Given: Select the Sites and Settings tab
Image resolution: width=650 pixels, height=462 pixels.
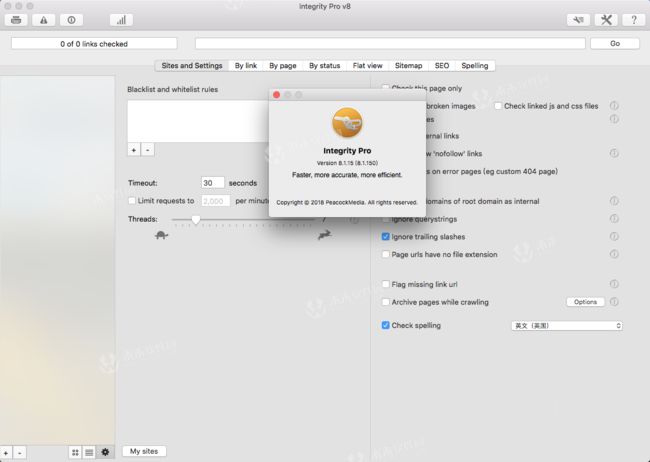Looking at the screenshot, I should pos(192,66).
